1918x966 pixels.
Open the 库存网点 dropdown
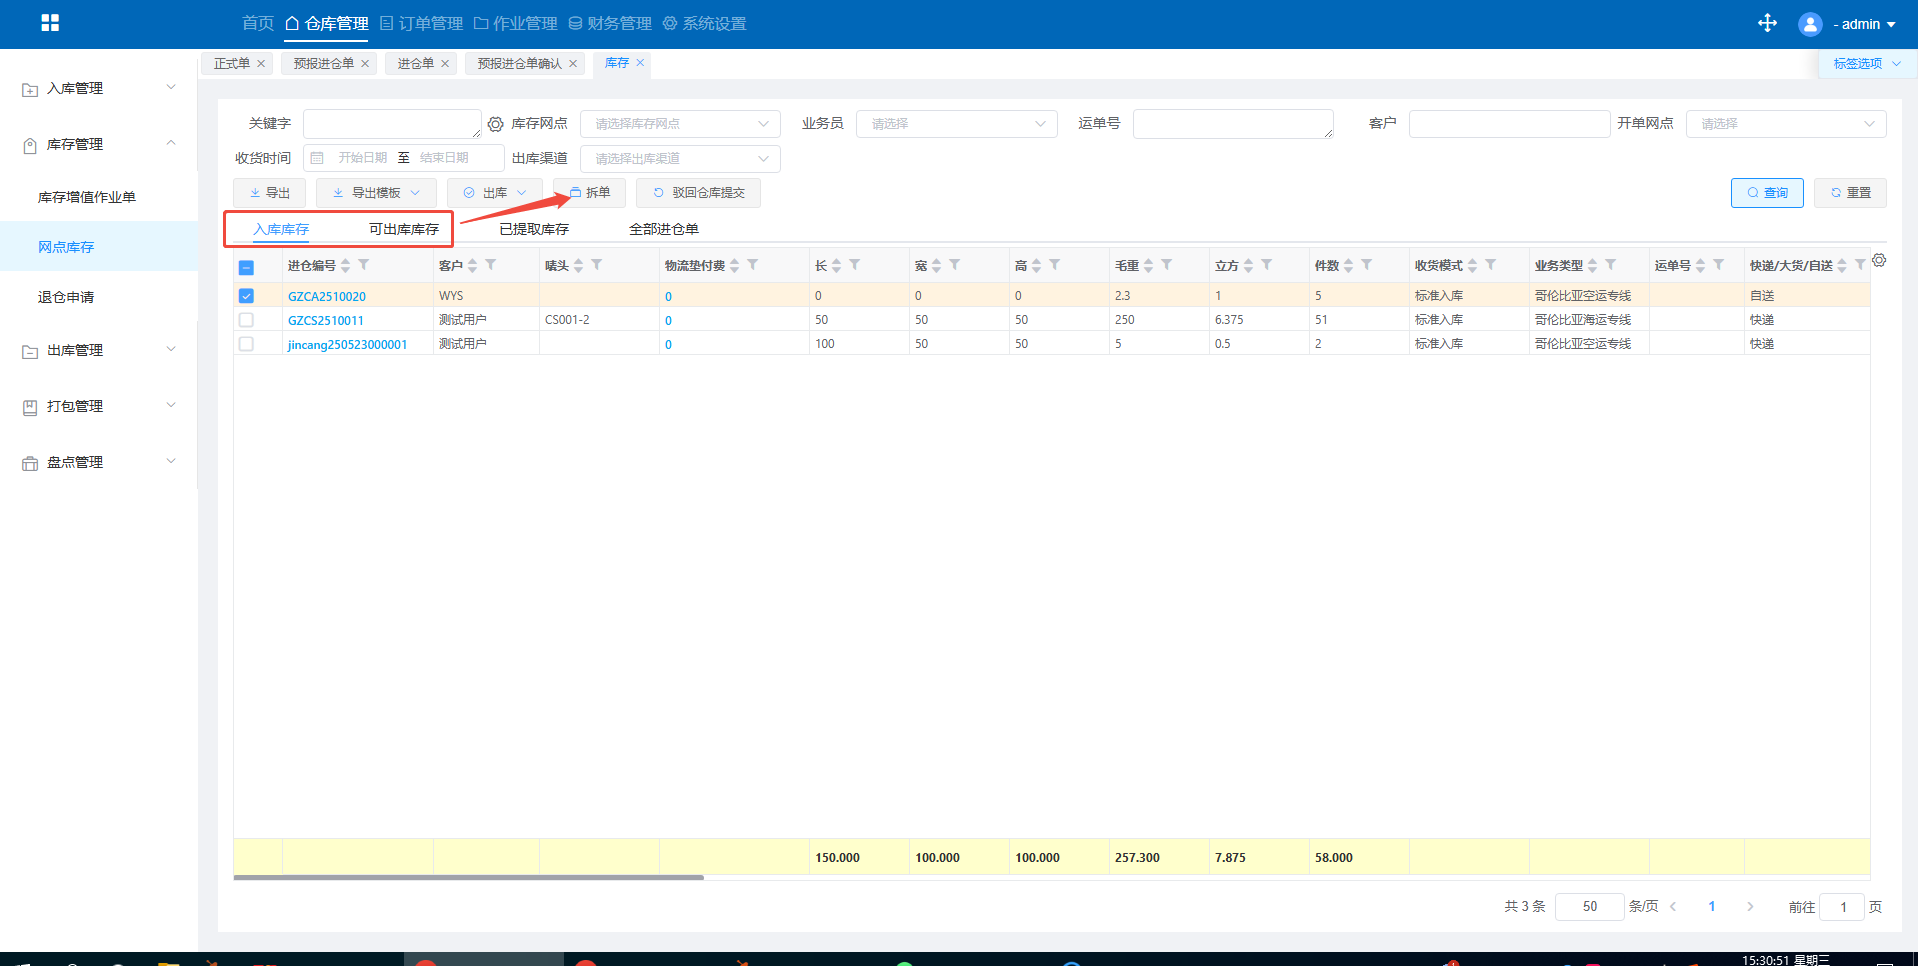coord(680,124)
